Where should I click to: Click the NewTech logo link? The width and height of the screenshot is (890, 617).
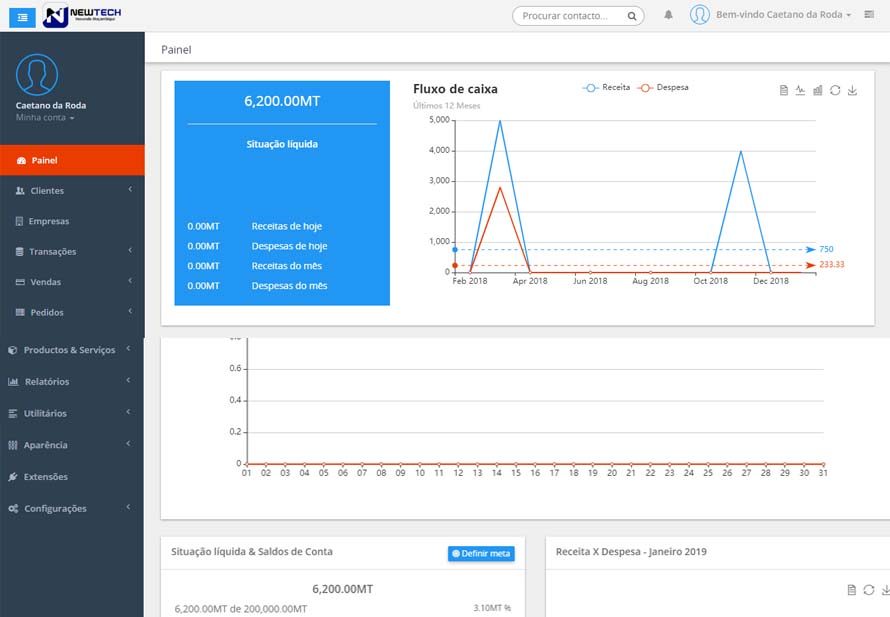point(82,16)
